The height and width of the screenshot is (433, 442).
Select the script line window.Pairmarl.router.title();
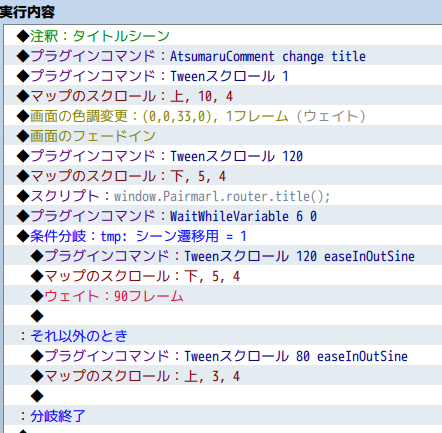click(223, 196)
